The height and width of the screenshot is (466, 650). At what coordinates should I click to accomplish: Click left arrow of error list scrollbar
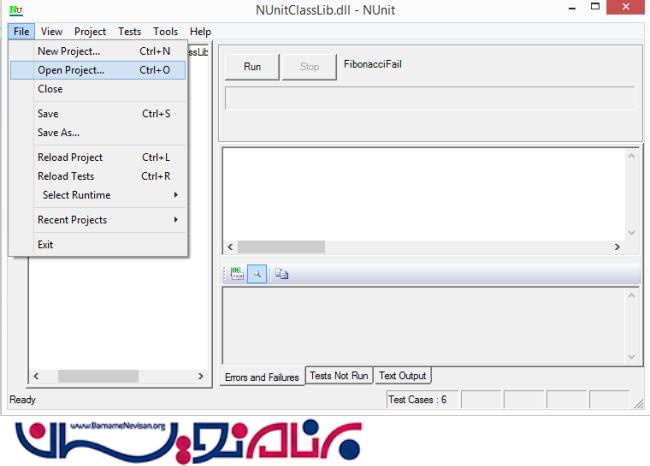click(230, 247)
